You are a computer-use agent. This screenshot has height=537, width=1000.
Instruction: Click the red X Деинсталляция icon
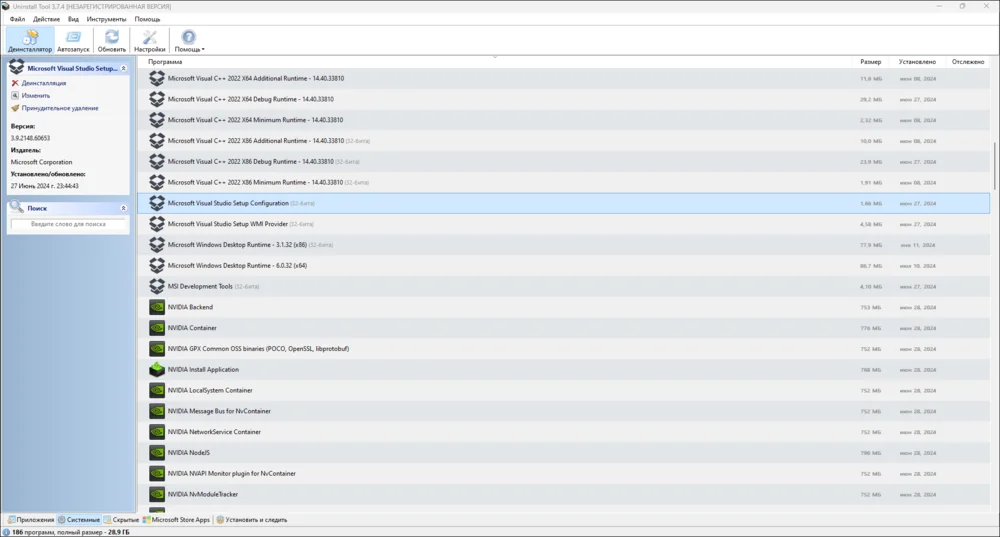click(15, 83)
